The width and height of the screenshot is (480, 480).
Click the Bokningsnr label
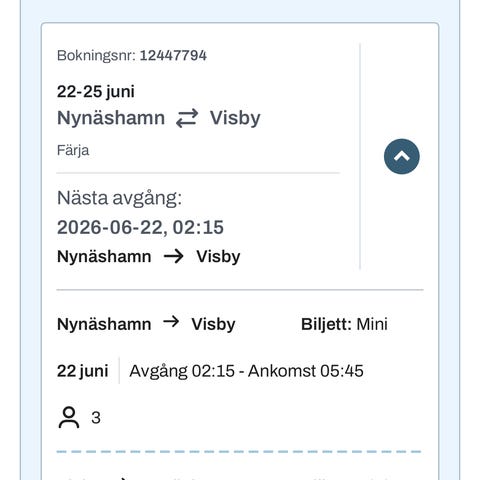(96, 55)
